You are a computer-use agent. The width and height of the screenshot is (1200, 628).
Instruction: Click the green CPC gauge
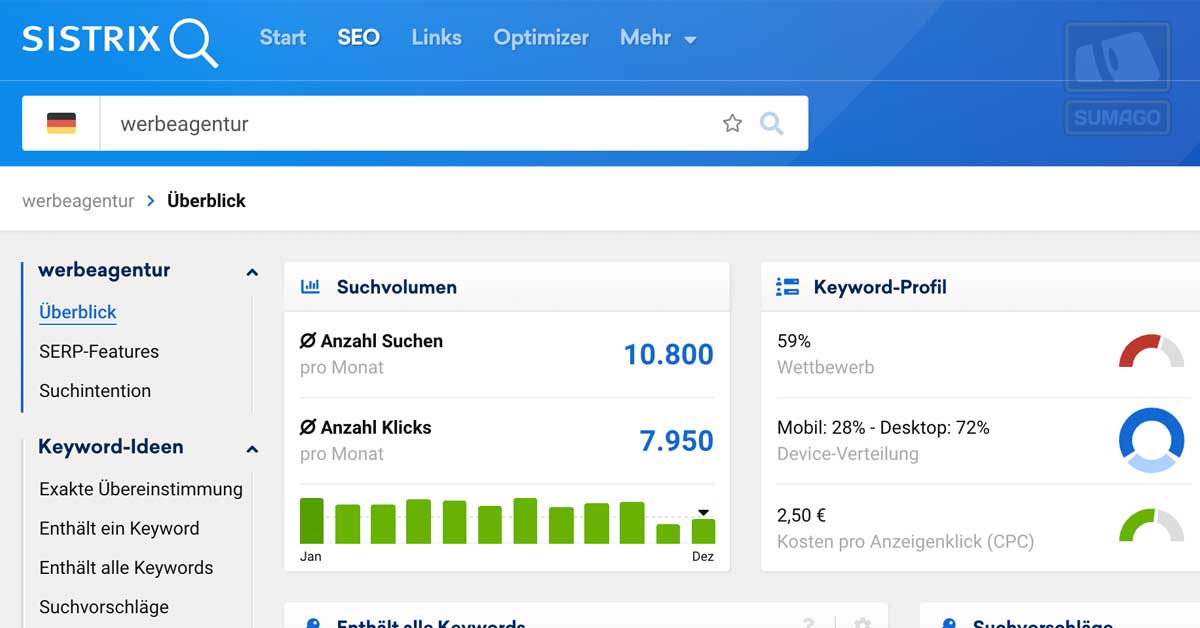pyautogui.click(x=1151, y=526)
